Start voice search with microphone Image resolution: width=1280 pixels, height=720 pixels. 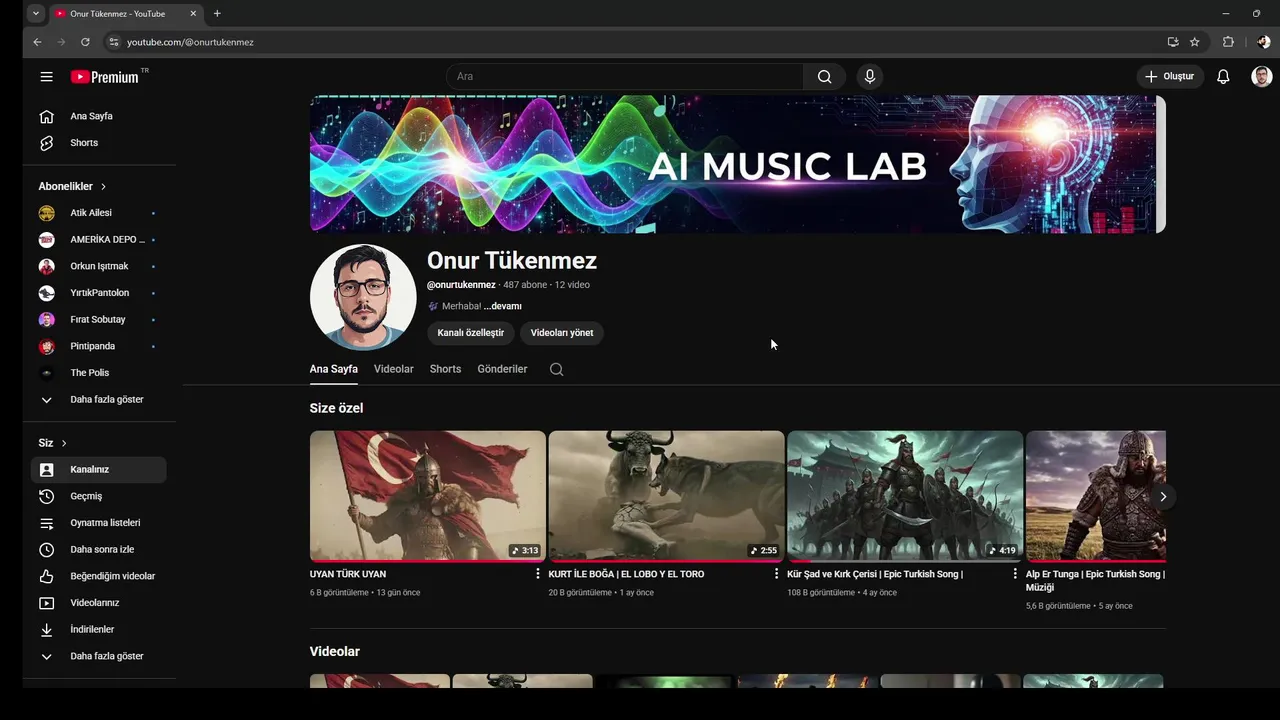point(870,77)
